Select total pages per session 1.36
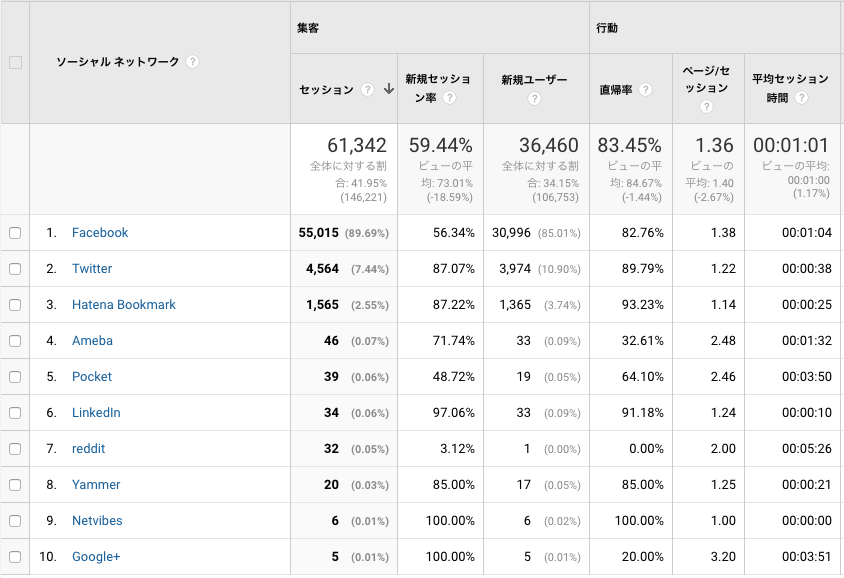This screenshot has height=578, width=844. click(714, 145)
